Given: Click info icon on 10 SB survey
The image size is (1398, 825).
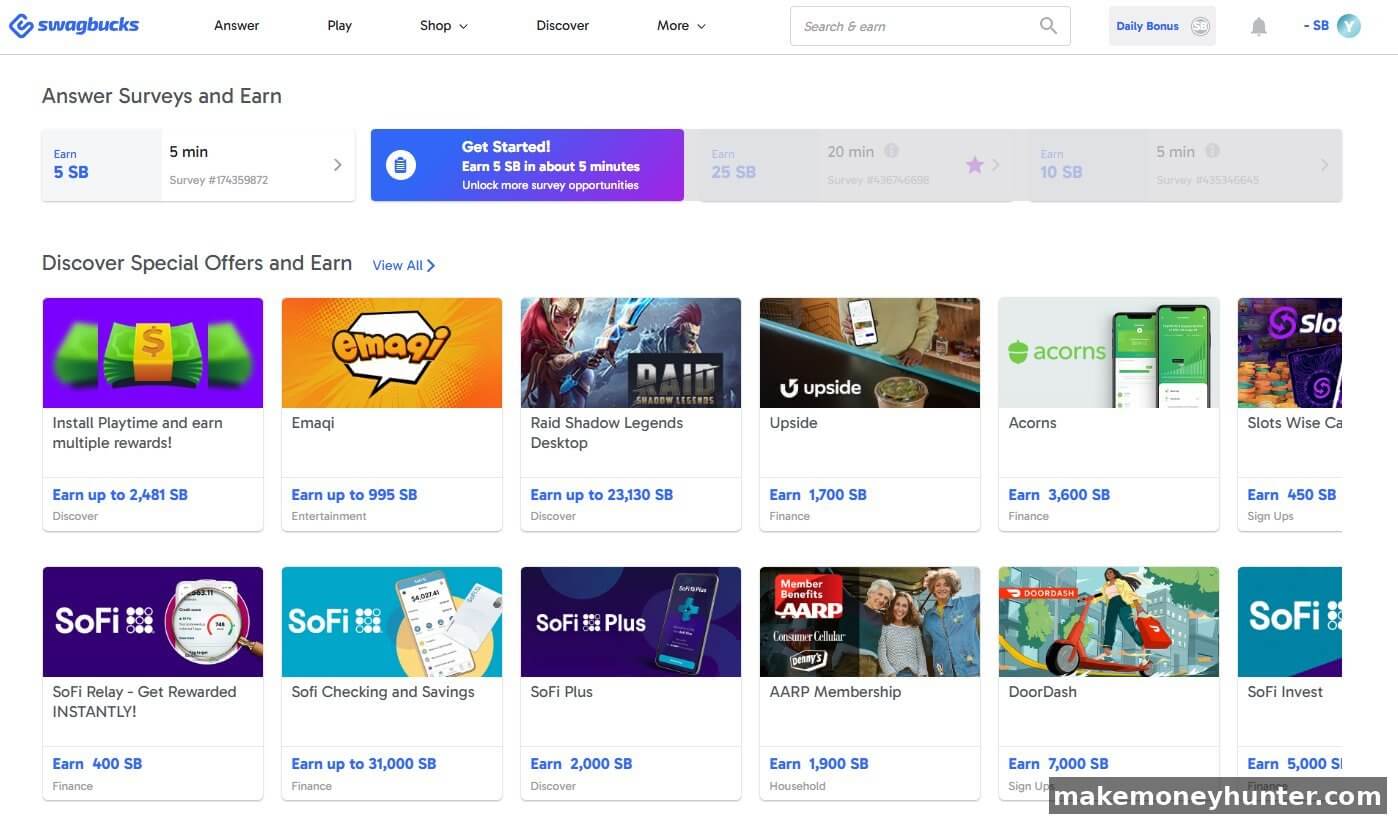Looking at the screenshot, I should (1212, 151).
